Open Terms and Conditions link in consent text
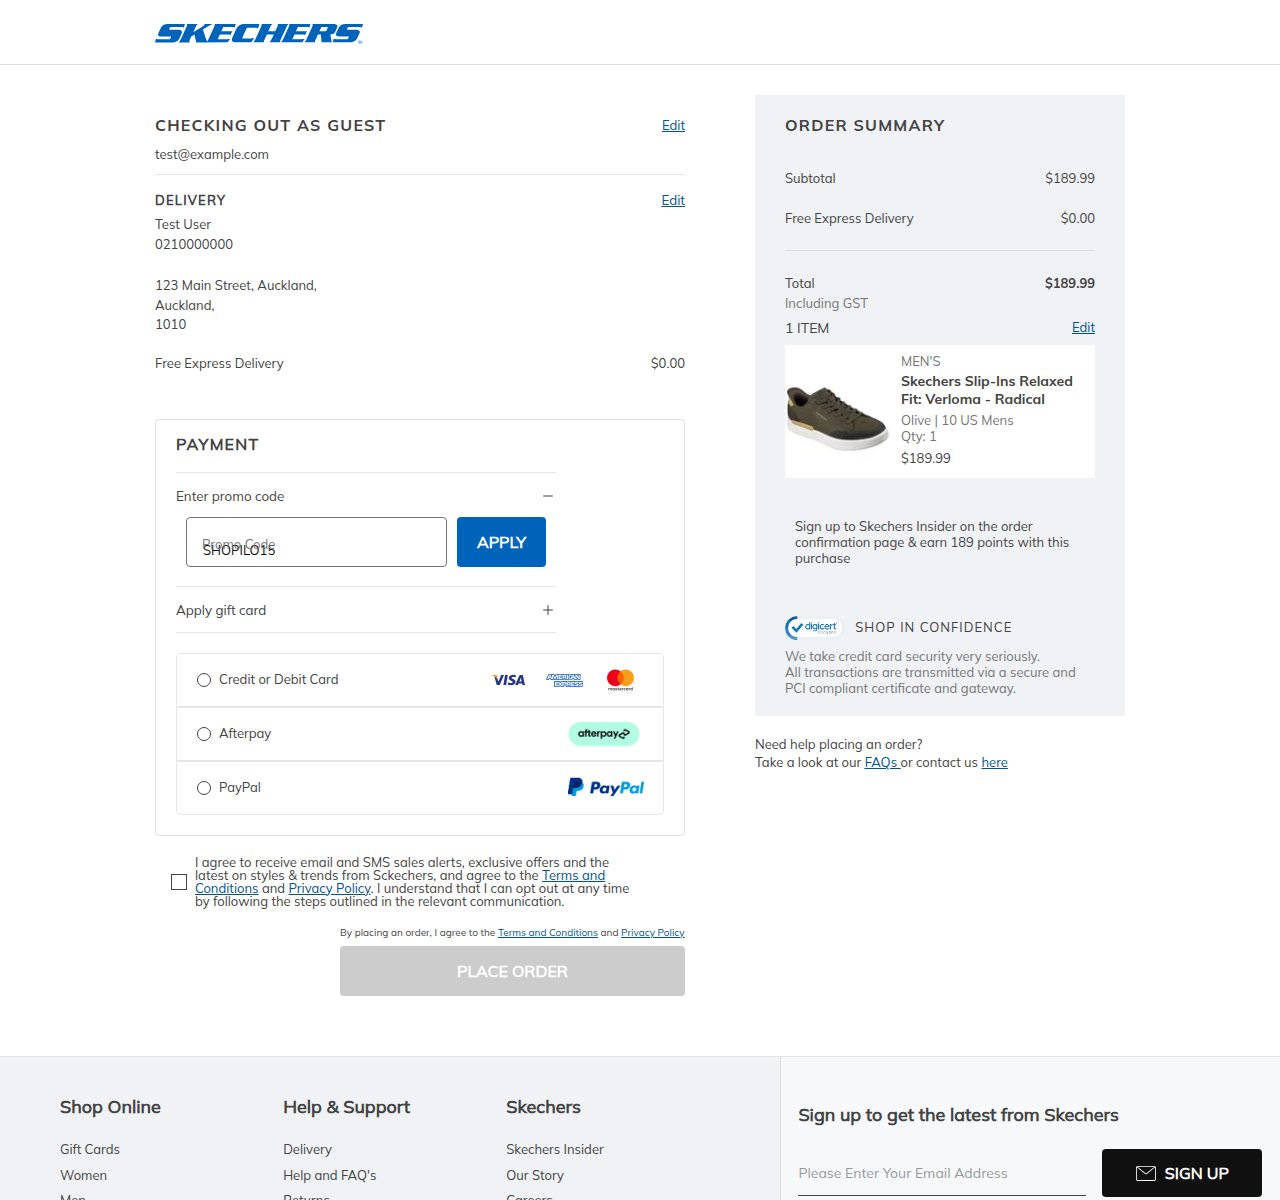This screenshot has height=1200, width=1280. click(x=573, y=875)
